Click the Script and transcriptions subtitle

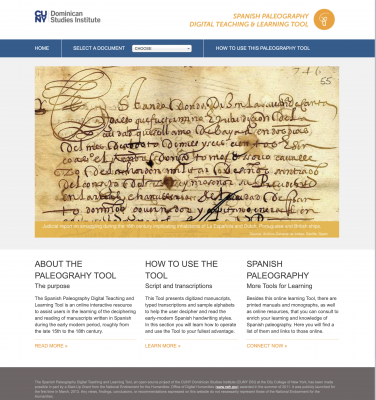[x=179, y=286]
